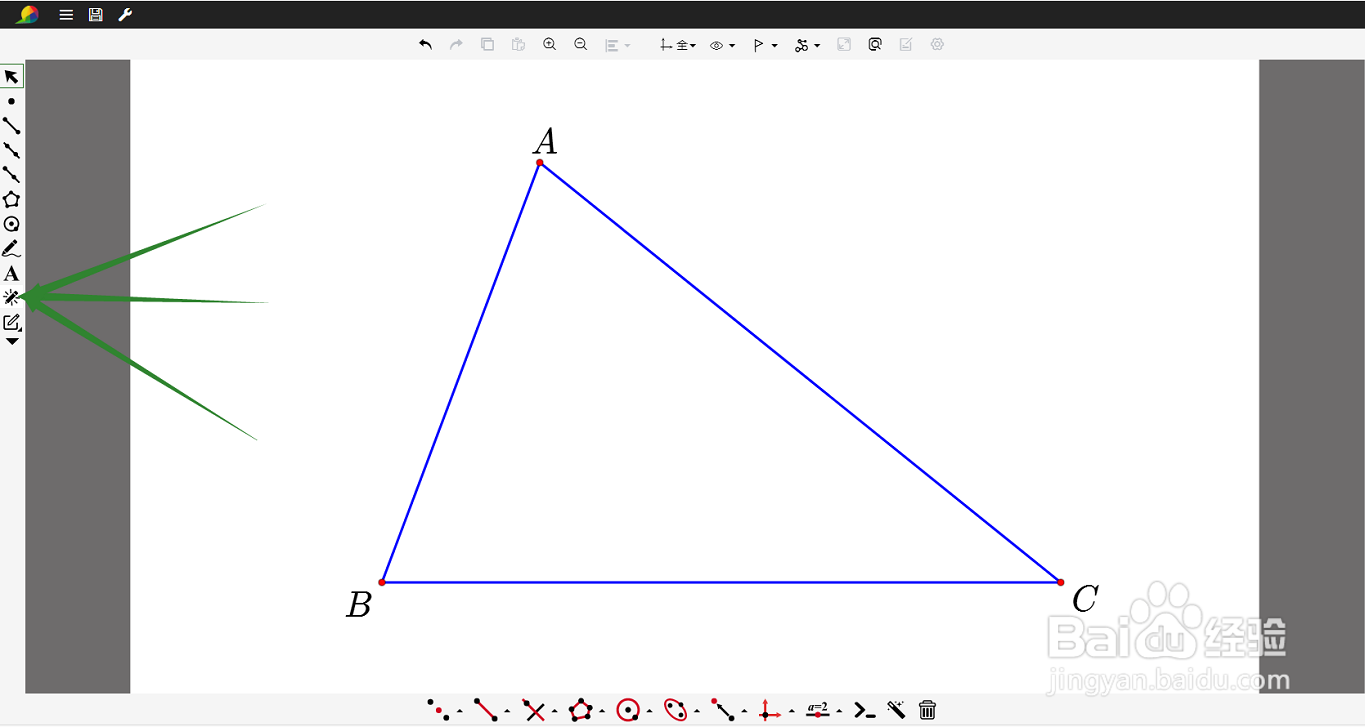
Task: Click the @ symbol icon in toolbar
Action: (875, 45)
